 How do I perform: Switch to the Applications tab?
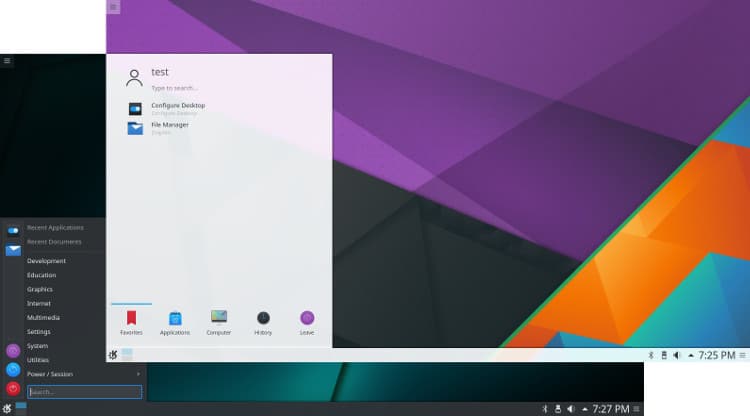(x=175, y=322)
